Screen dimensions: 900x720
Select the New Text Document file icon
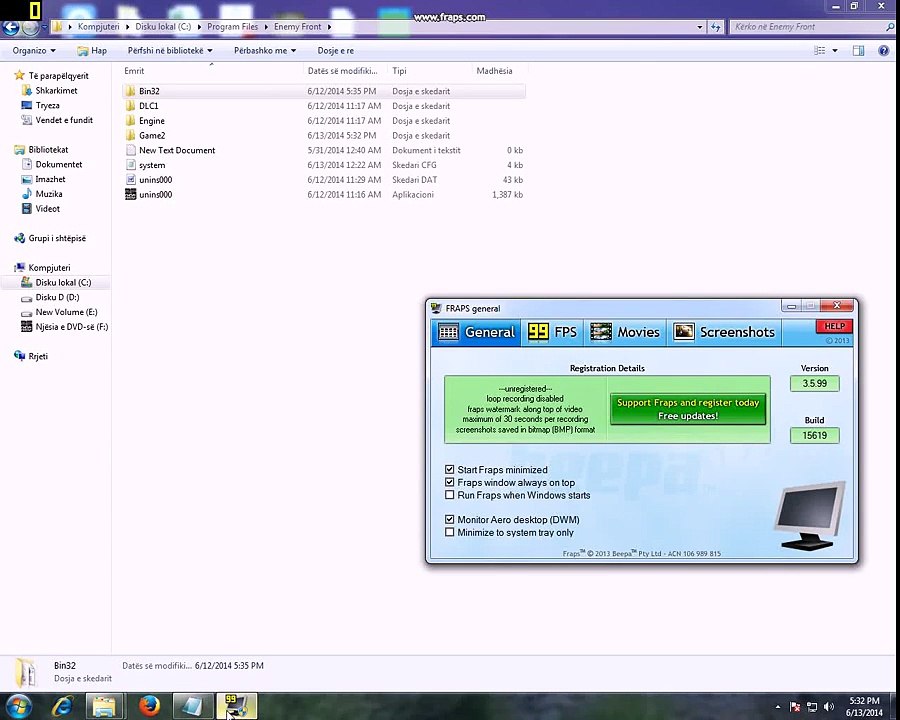tap(130, 150)
